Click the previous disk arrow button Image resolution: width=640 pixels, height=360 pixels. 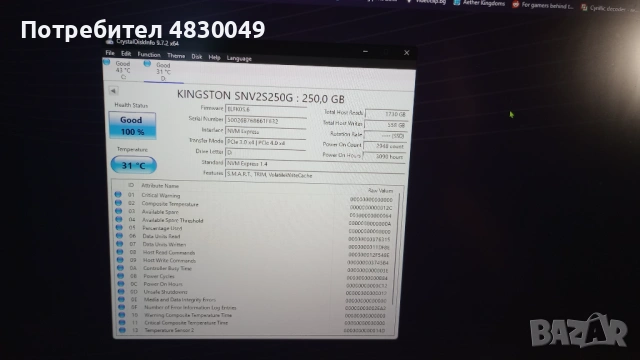pos(114,91)
